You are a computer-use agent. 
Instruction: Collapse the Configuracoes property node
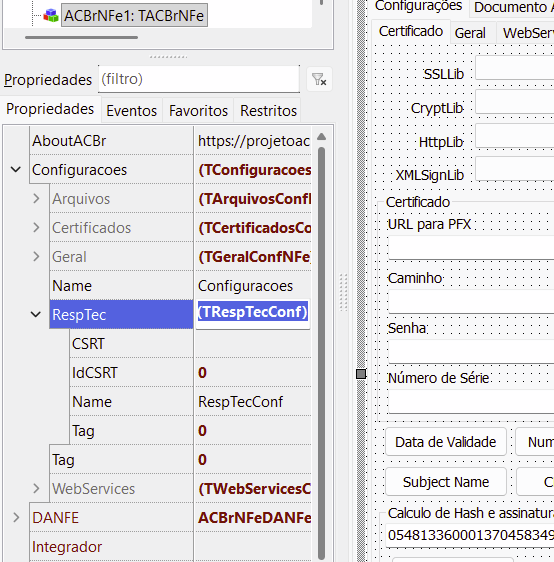(x=15, y=170)
